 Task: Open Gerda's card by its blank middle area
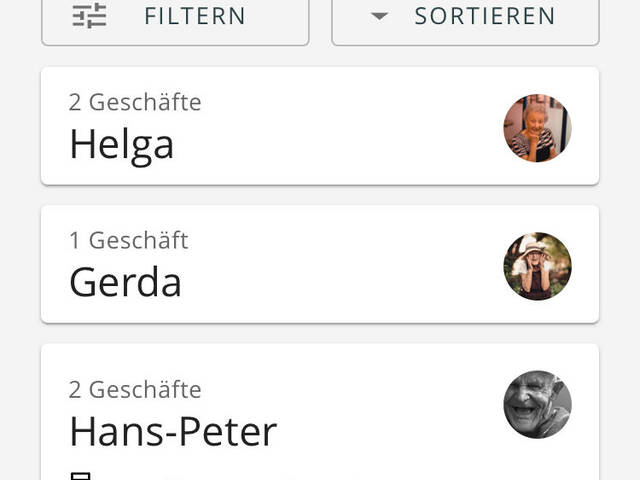click(340, 265)
